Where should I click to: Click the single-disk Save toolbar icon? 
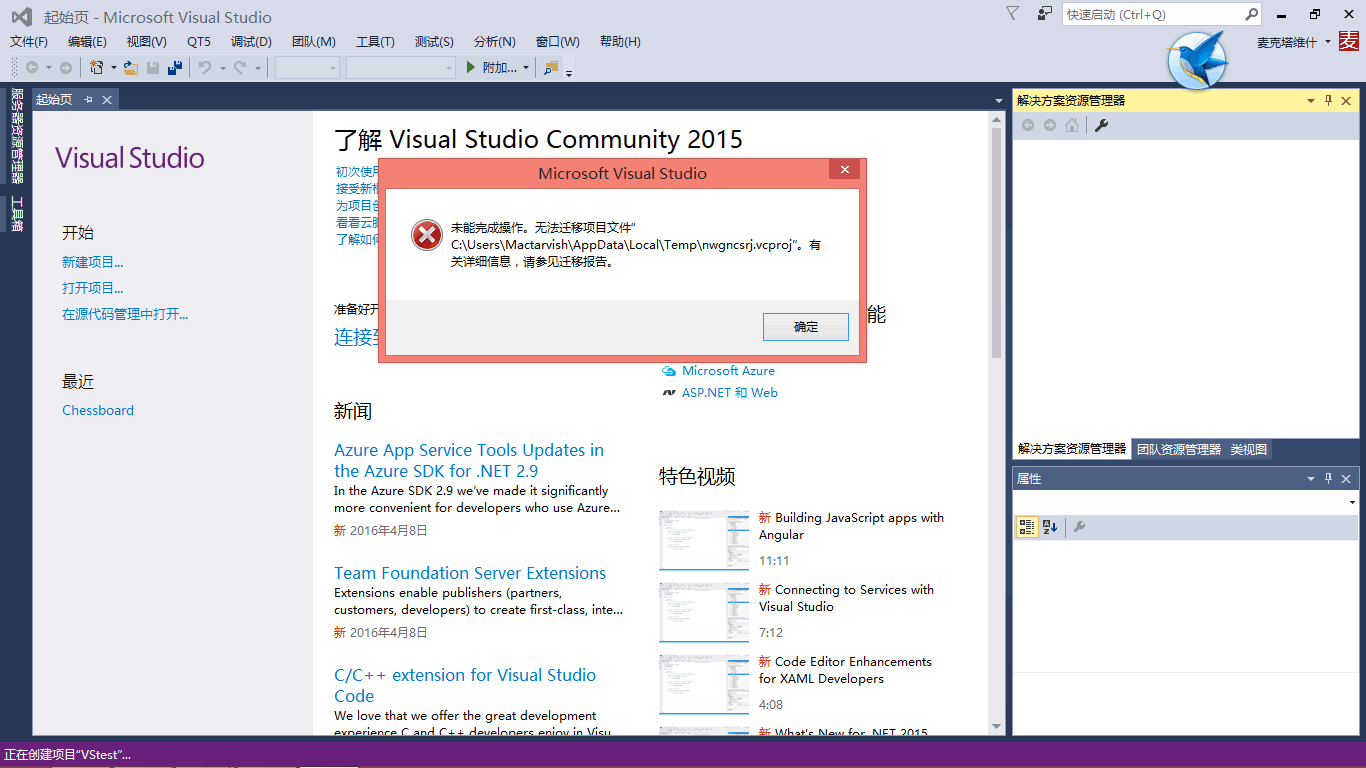point(153,67)
